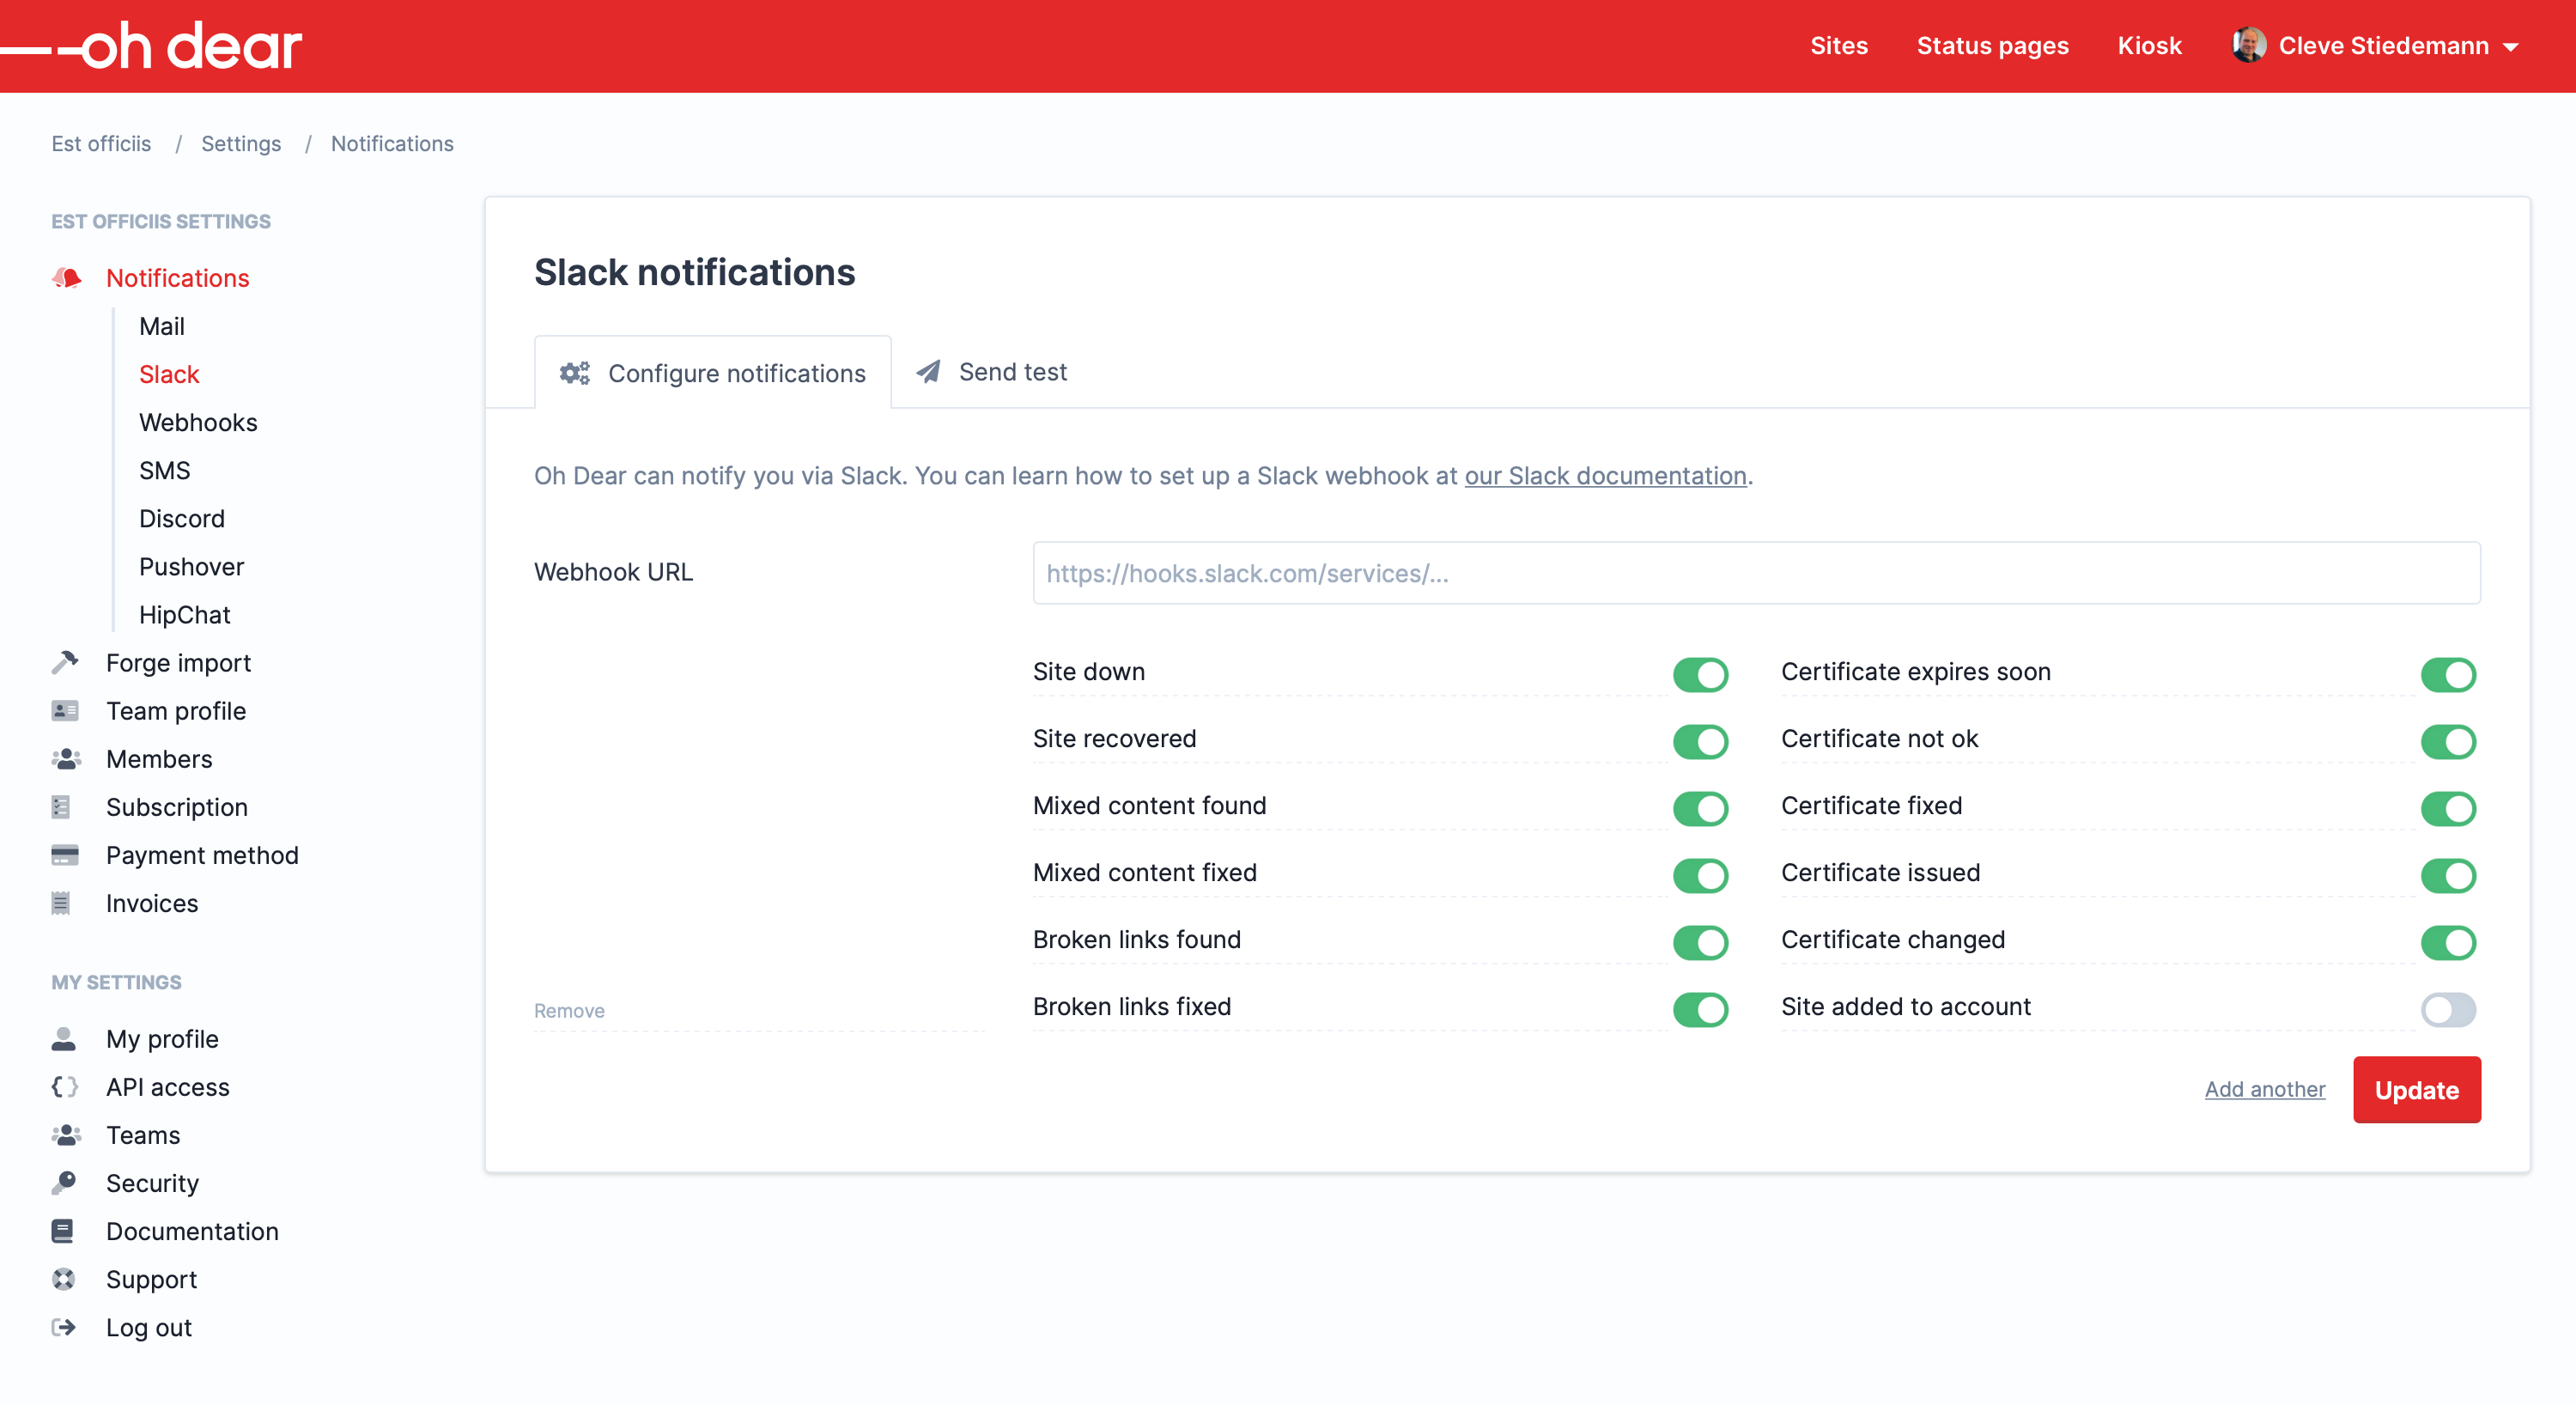Click the Cleve Stiedemann avatar picture
Image resolution: width=2576 pixels, height=1405 pixels.
tap(2248, 45)
